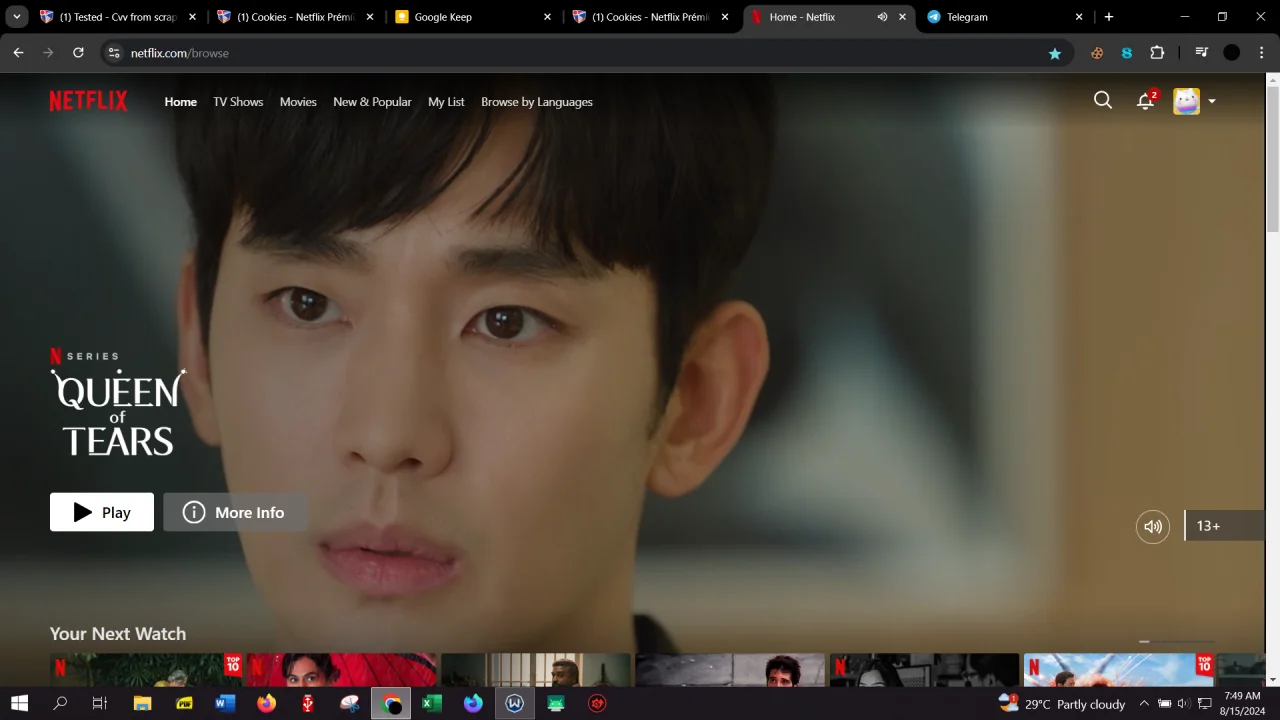Open the Netflix notifications bell
1280x720 pixels.
point(1146,100)
